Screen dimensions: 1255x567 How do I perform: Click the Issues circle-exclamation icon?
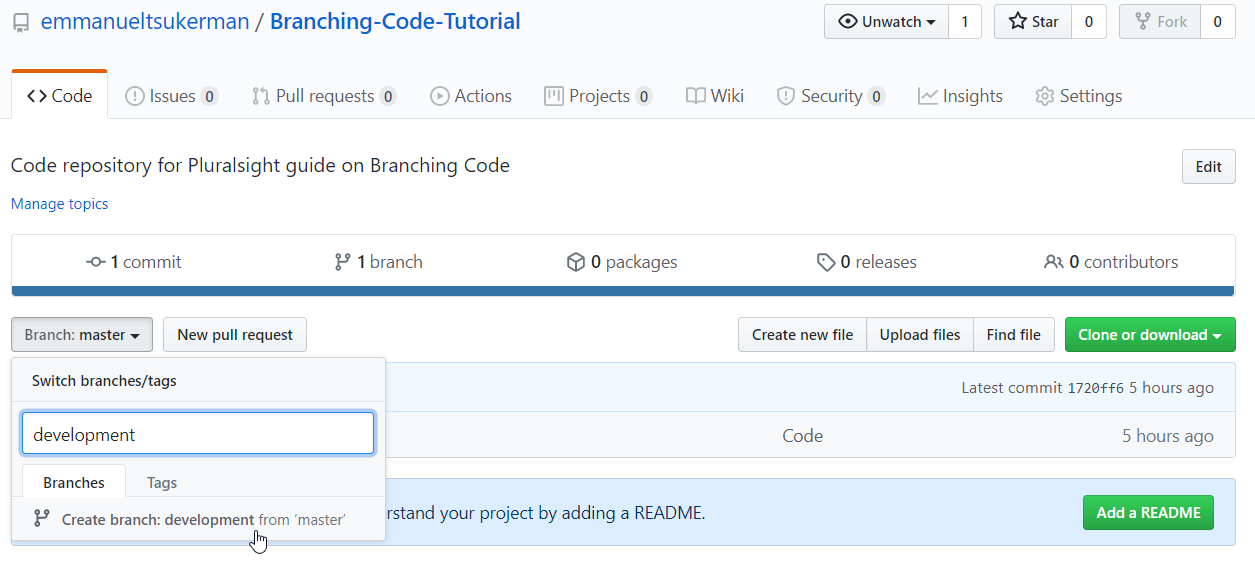(x=134, y=96)
